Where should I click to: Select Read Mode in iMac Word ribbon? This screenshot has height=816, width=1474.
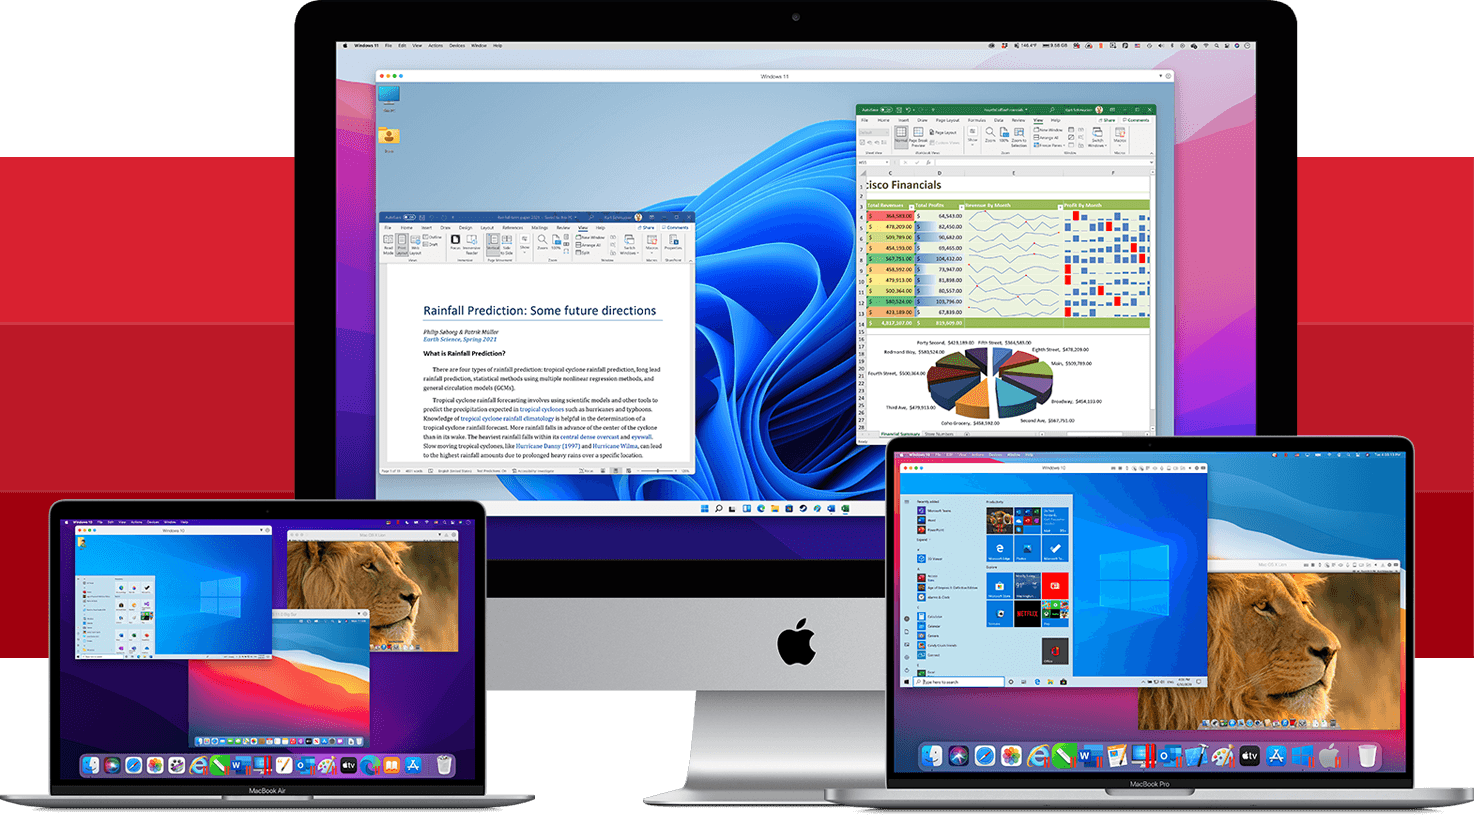388,245
